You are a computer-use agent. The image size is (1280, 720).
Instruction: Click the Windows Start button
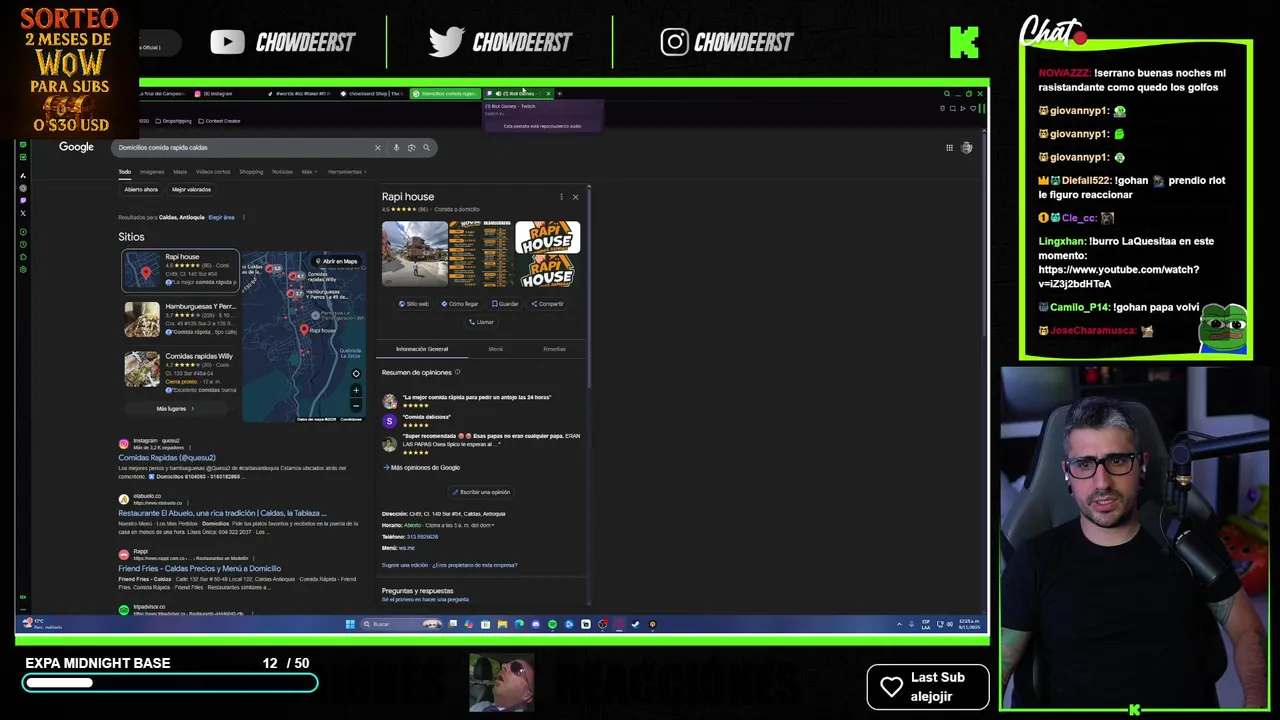point(350,624)
